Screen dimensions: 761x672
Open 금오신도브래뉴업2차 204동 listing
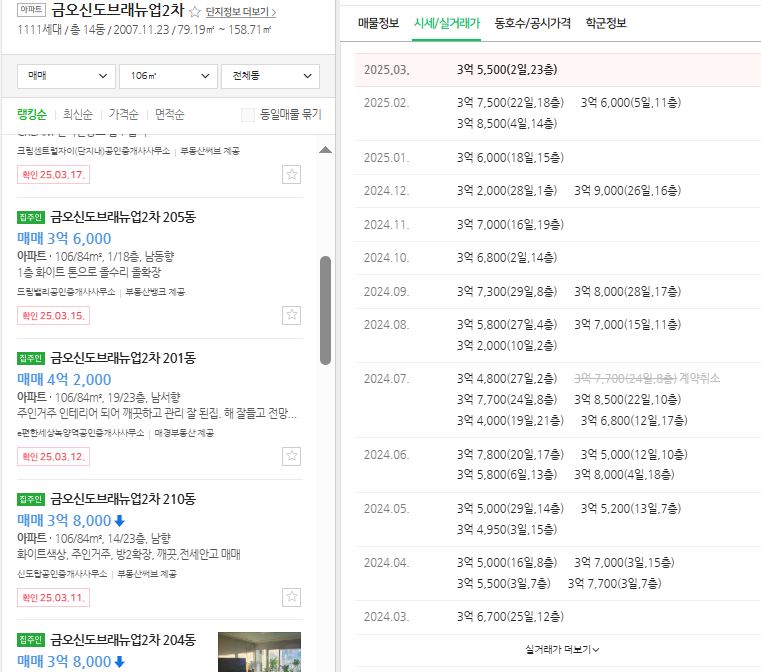tap(123, 640)
